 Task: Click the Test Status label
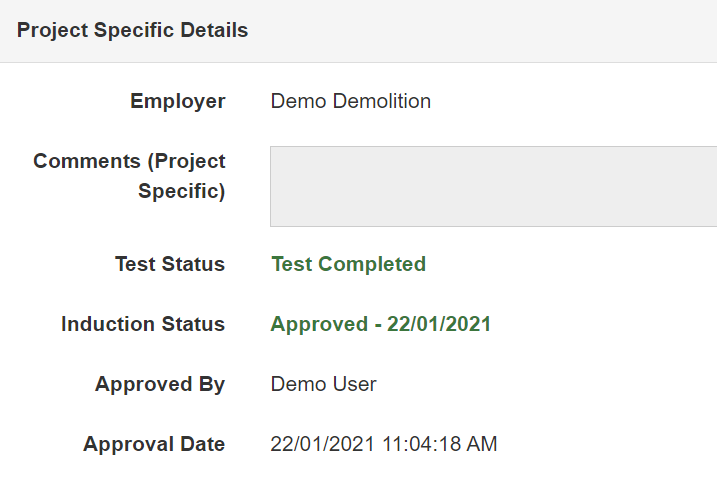170,264
